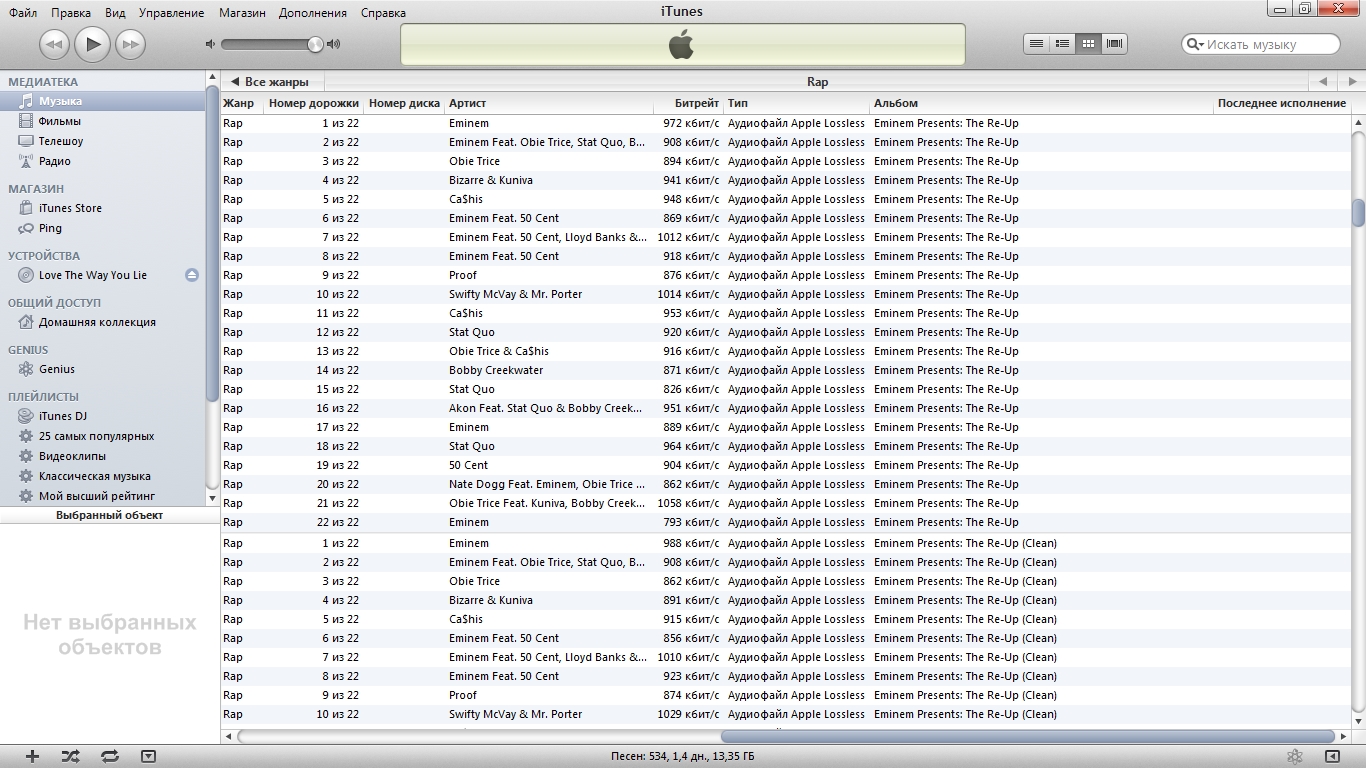
Task: Go to the previous track button
Action: 54,44
